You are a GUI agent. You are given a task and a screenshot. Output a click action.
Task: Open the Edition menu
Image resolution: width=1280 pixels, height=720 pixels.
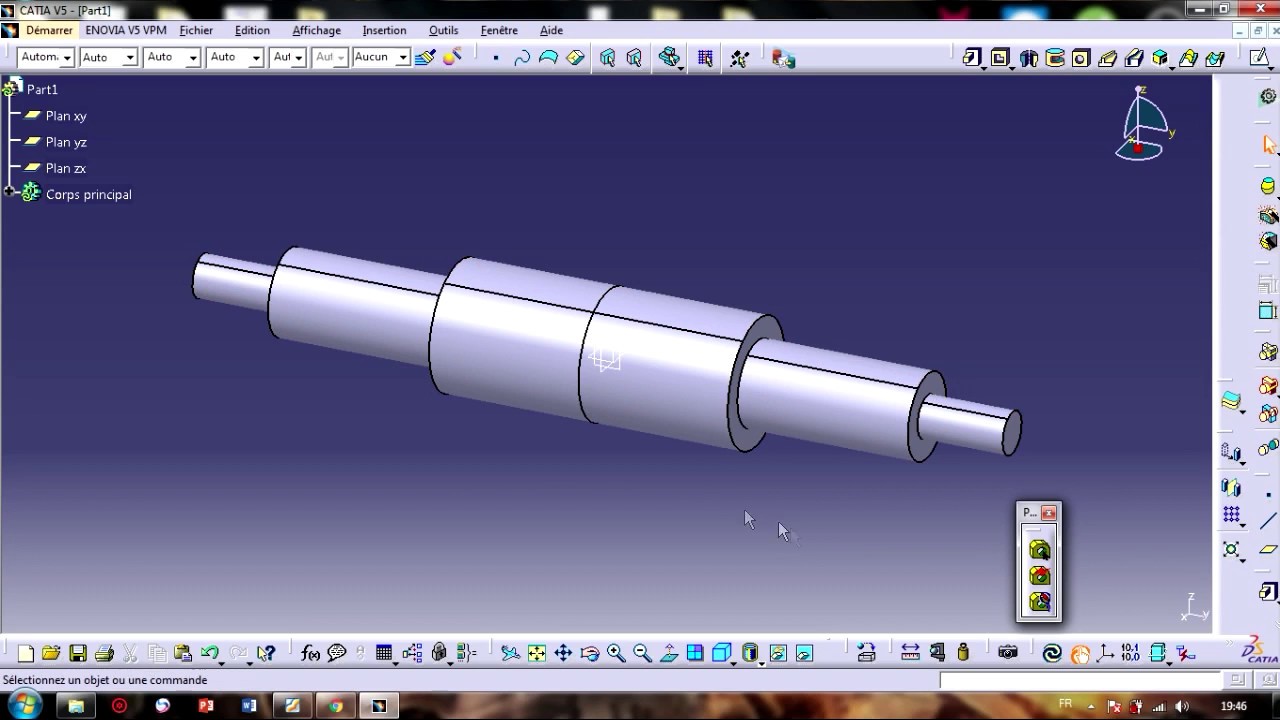coord(252,30)
